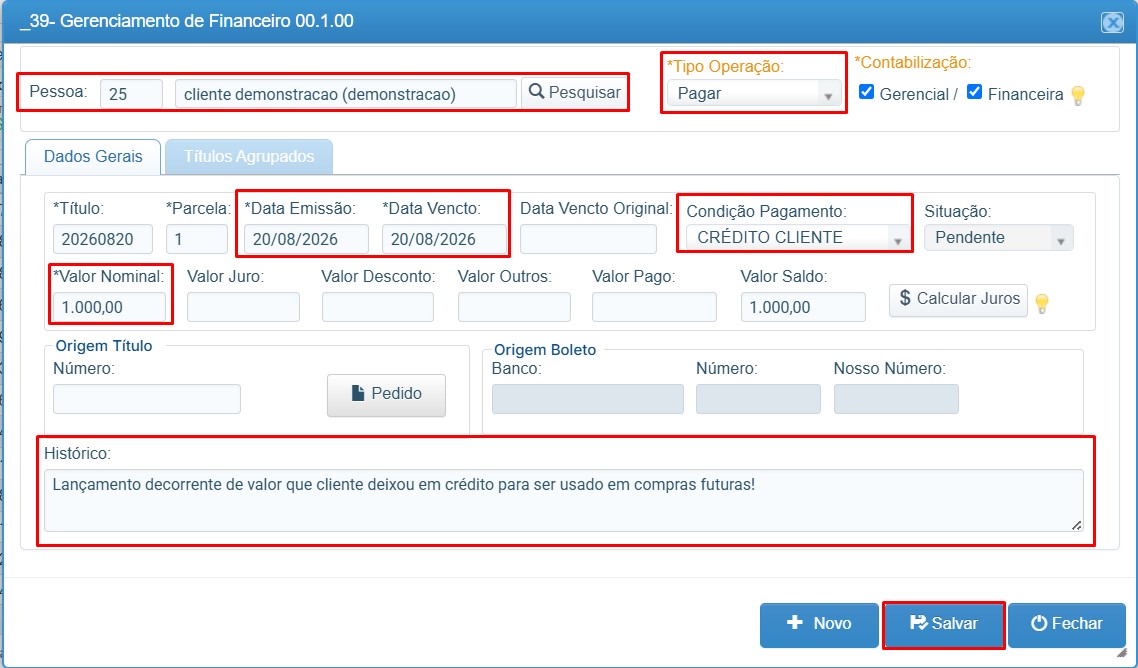Click the Data Vencto field
The image size is (1138, 668).
click(x=444, y=239)
